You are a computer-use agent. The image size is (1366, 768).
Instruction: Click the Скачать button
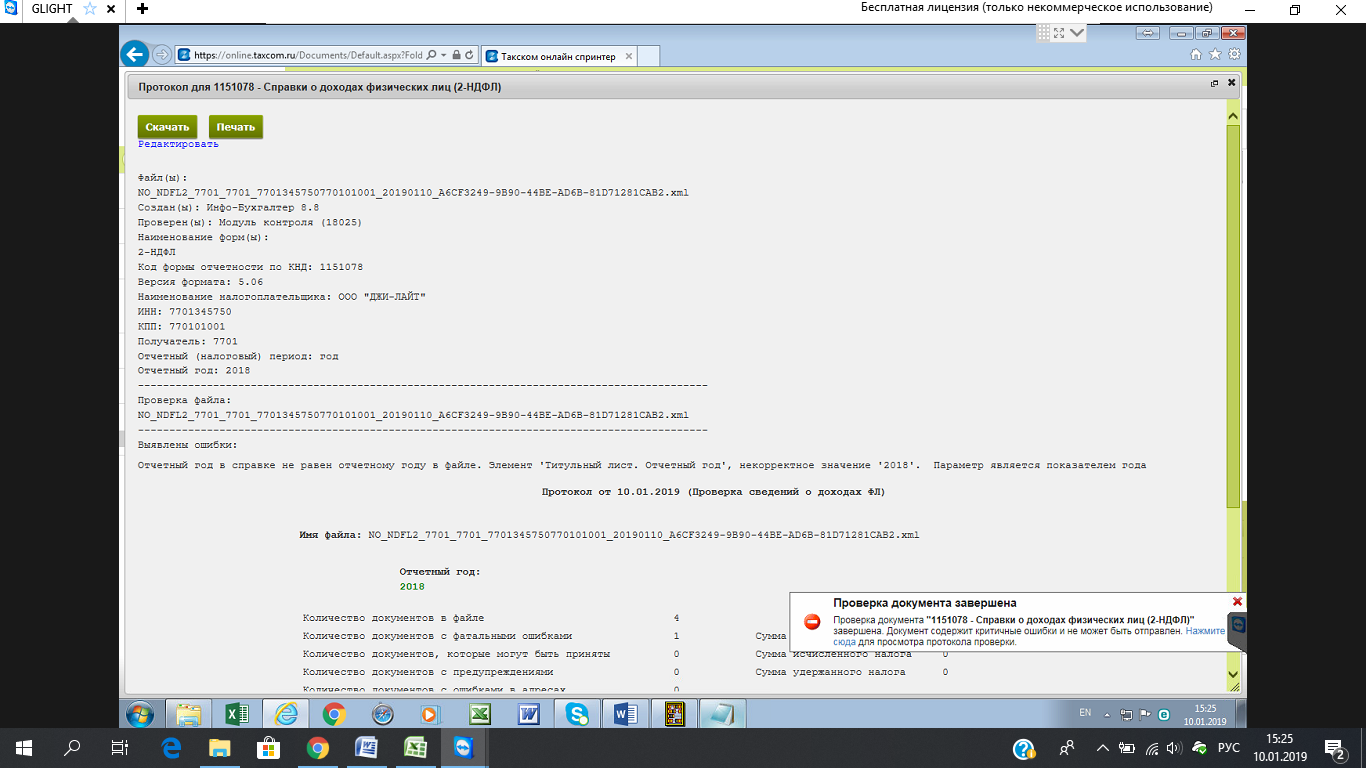pos(167,127)
